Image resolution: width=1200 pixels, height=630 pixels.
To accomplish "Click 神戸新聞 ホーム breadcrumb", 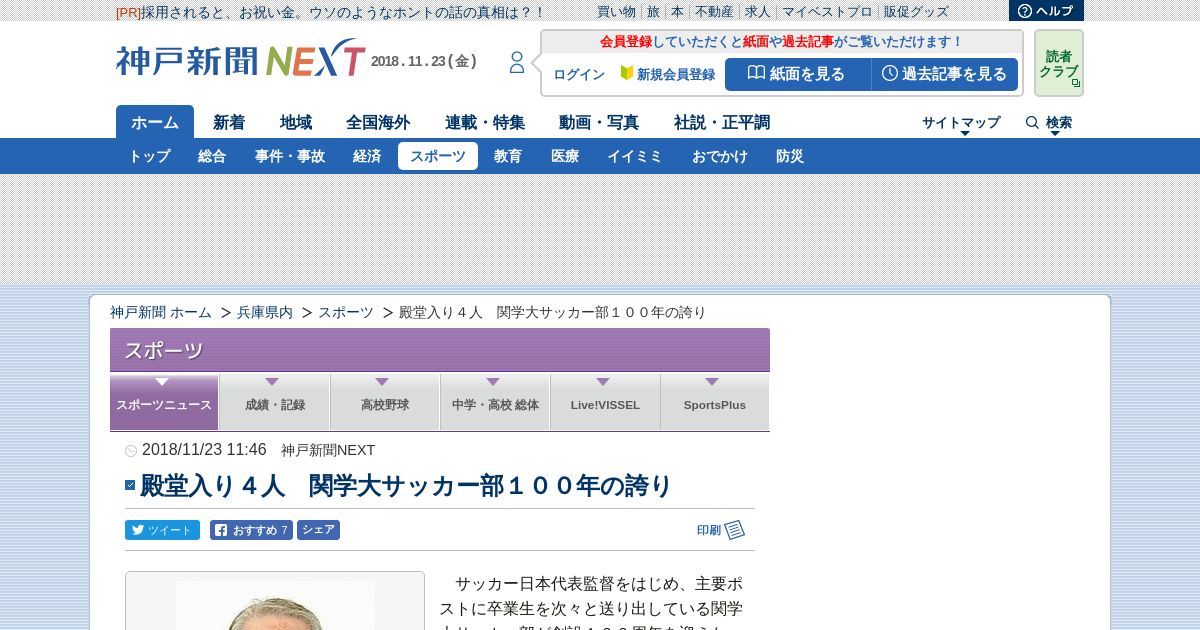I will point(161,312).
